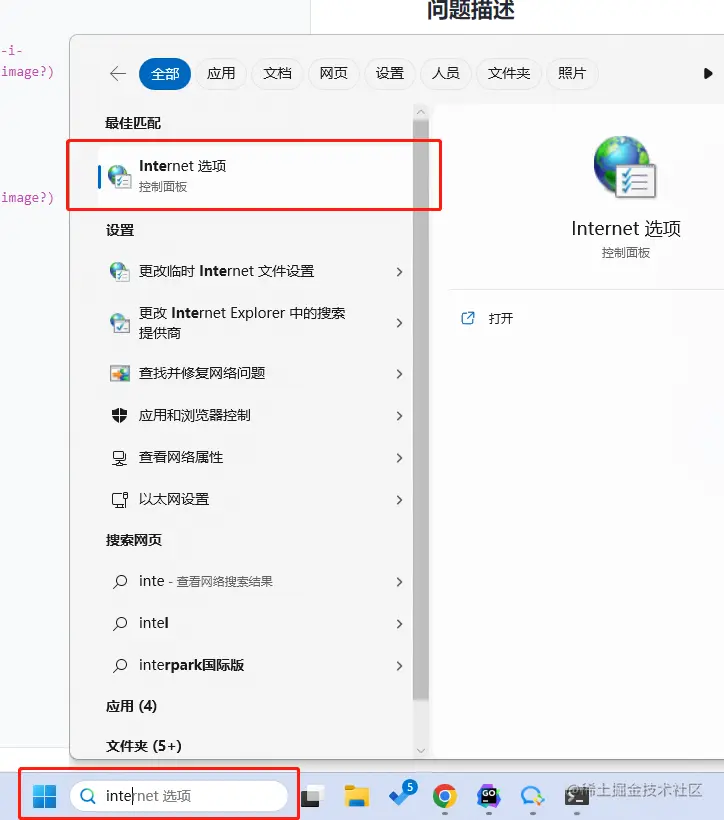This screenshot has width=724, height=820.
Task: Expand the 应用 (4) results group
Action: click(131, 706)
